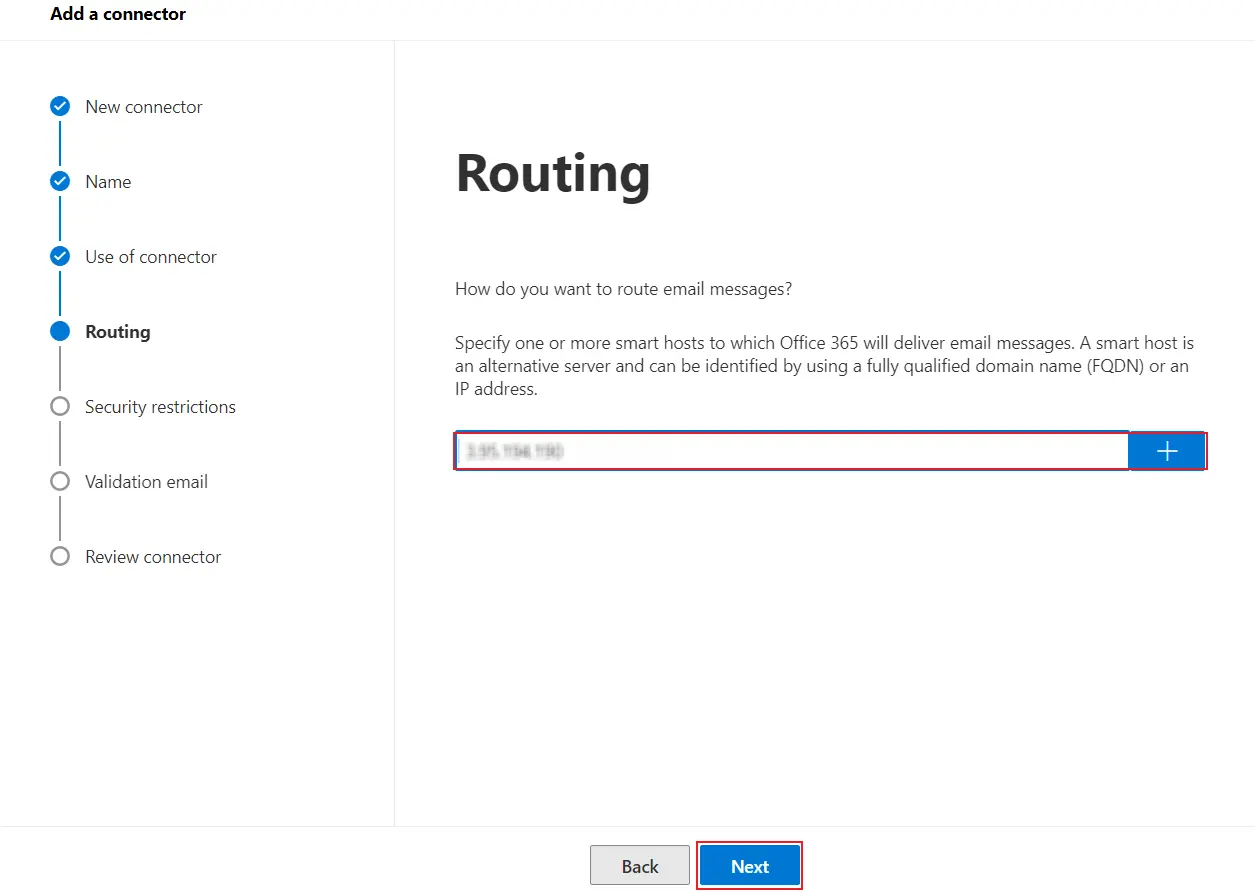Image resolution: width=1255 pixels, height=895 pixels.
Task: Select the Routing step label
Action: 117,331
